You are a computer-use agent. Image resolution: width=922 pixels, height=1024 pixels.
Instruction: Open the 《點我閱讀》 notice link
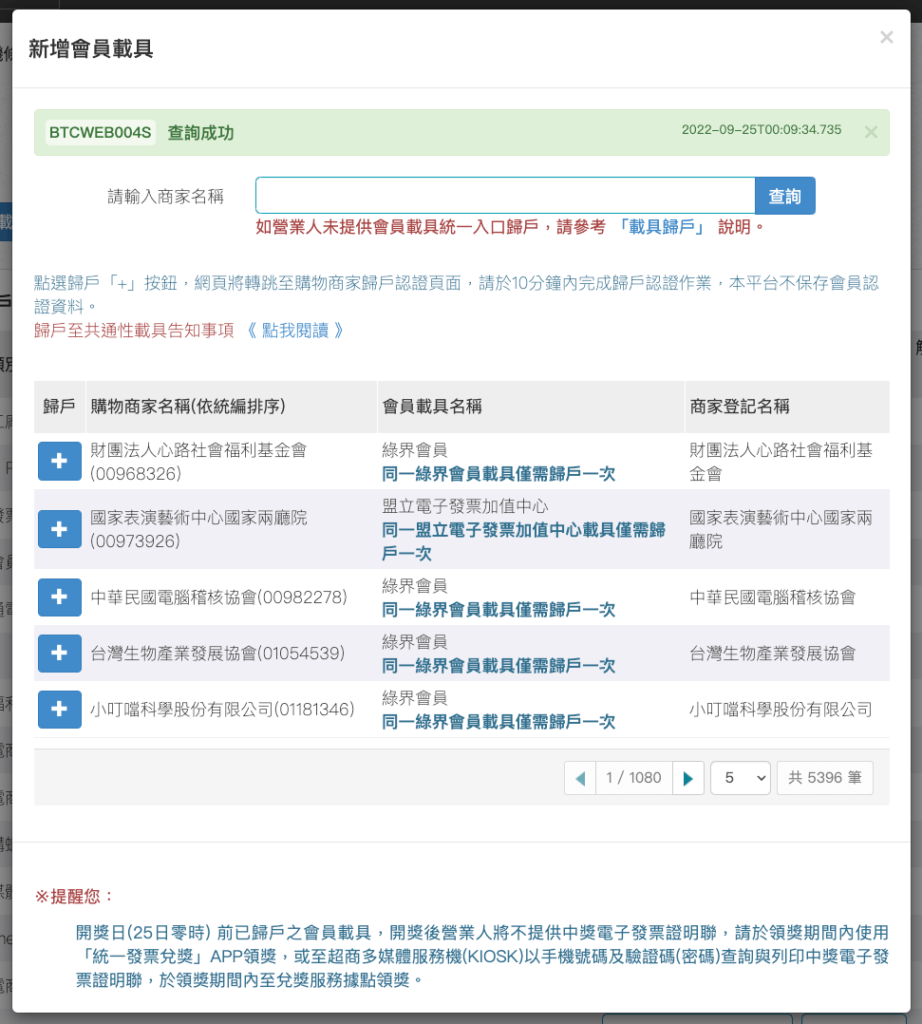coord(296,330)
